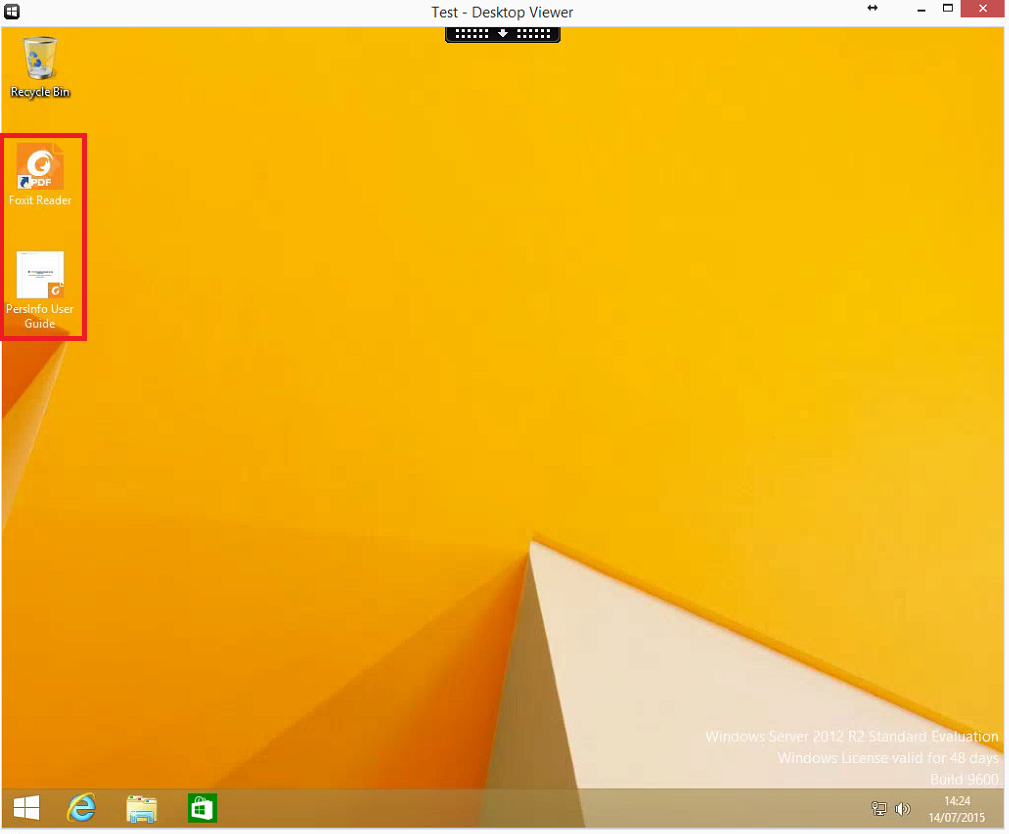Click the Desktop Viewer window menu icon
The height and width of the screenshot is (834, 1009).
pos(12,11)
